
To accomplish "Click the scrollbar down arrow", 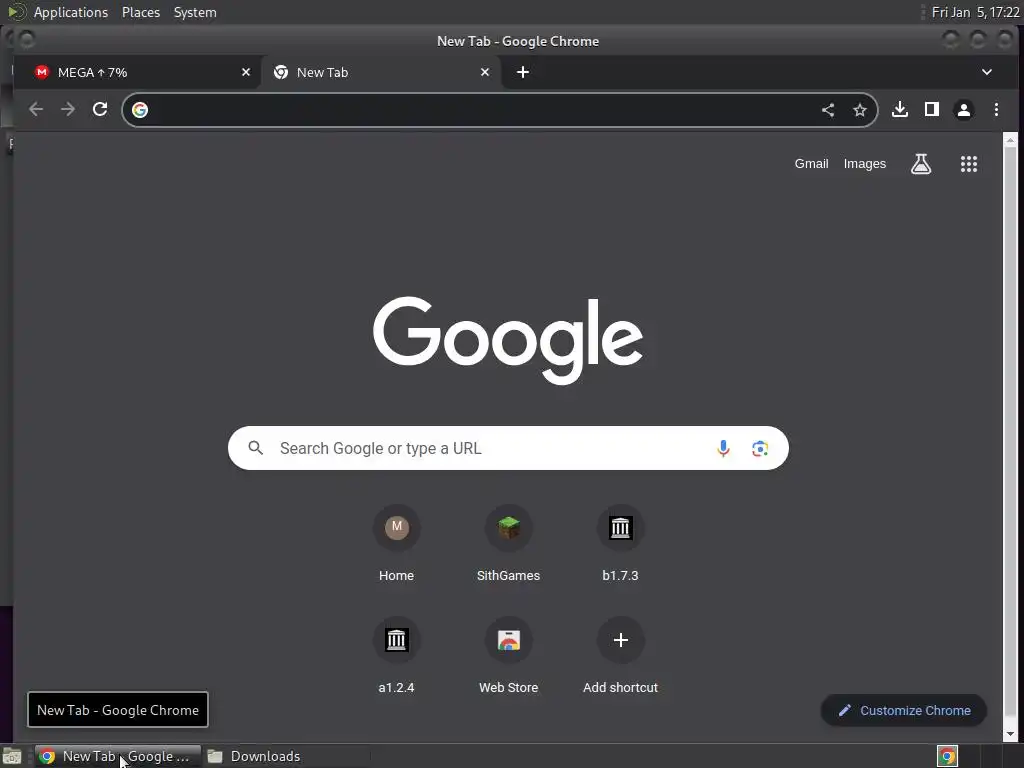I will point(1010,734).
